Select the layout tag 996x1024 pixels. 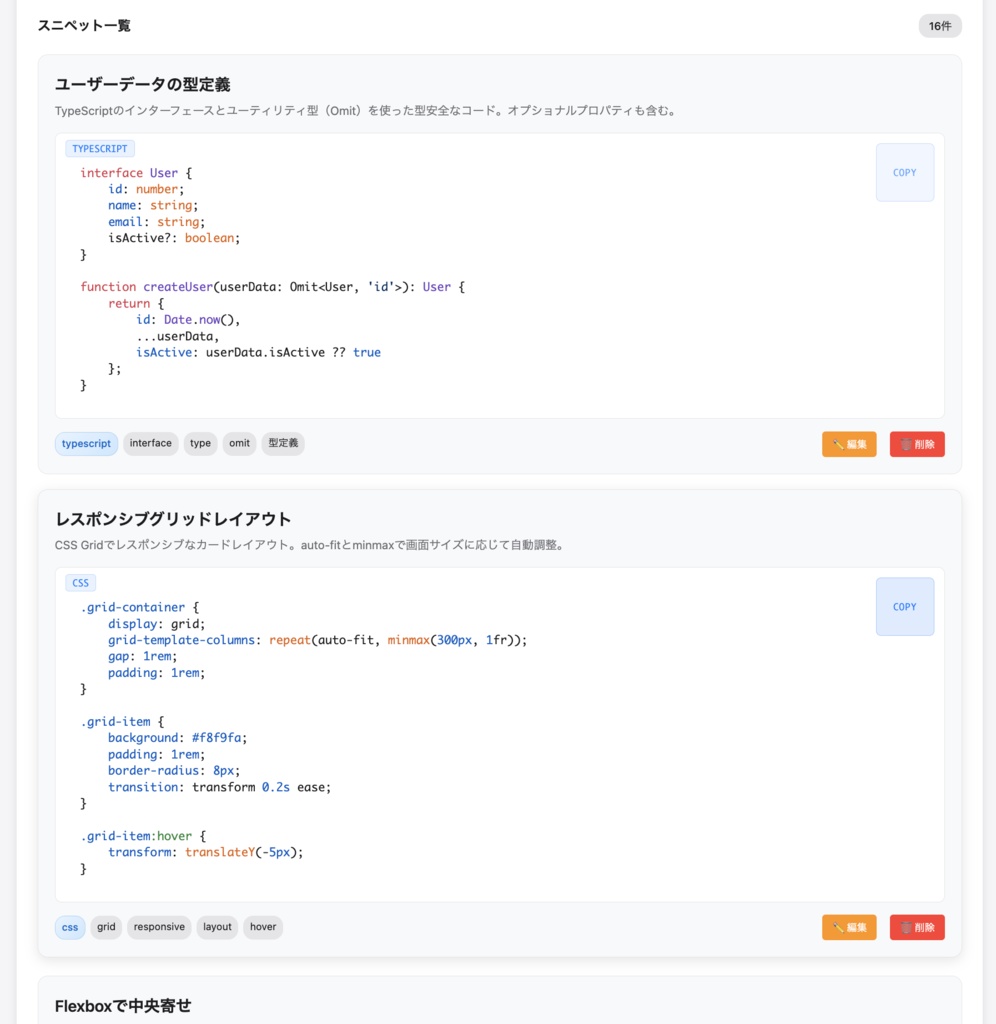click(217, 927)
